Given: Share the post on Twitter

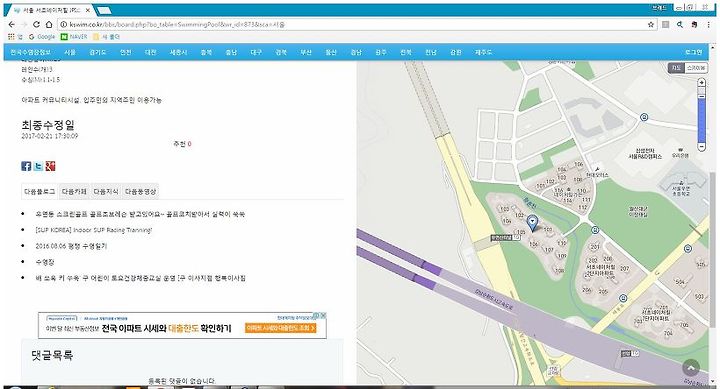Looking at the screenshot, I should pos(39,166).
